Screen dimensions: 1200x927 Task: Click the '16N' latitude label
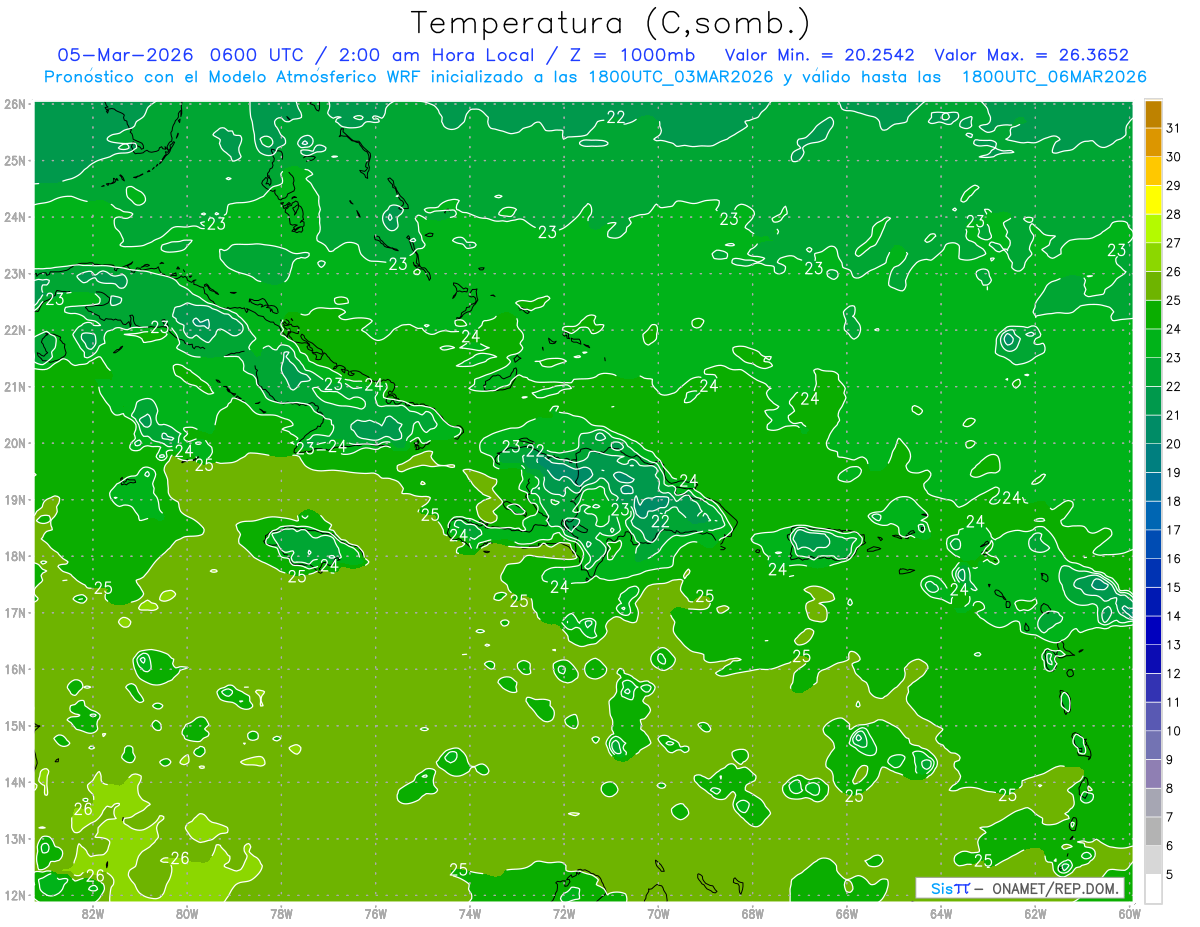pyautogui.click(x=15, y=669)
